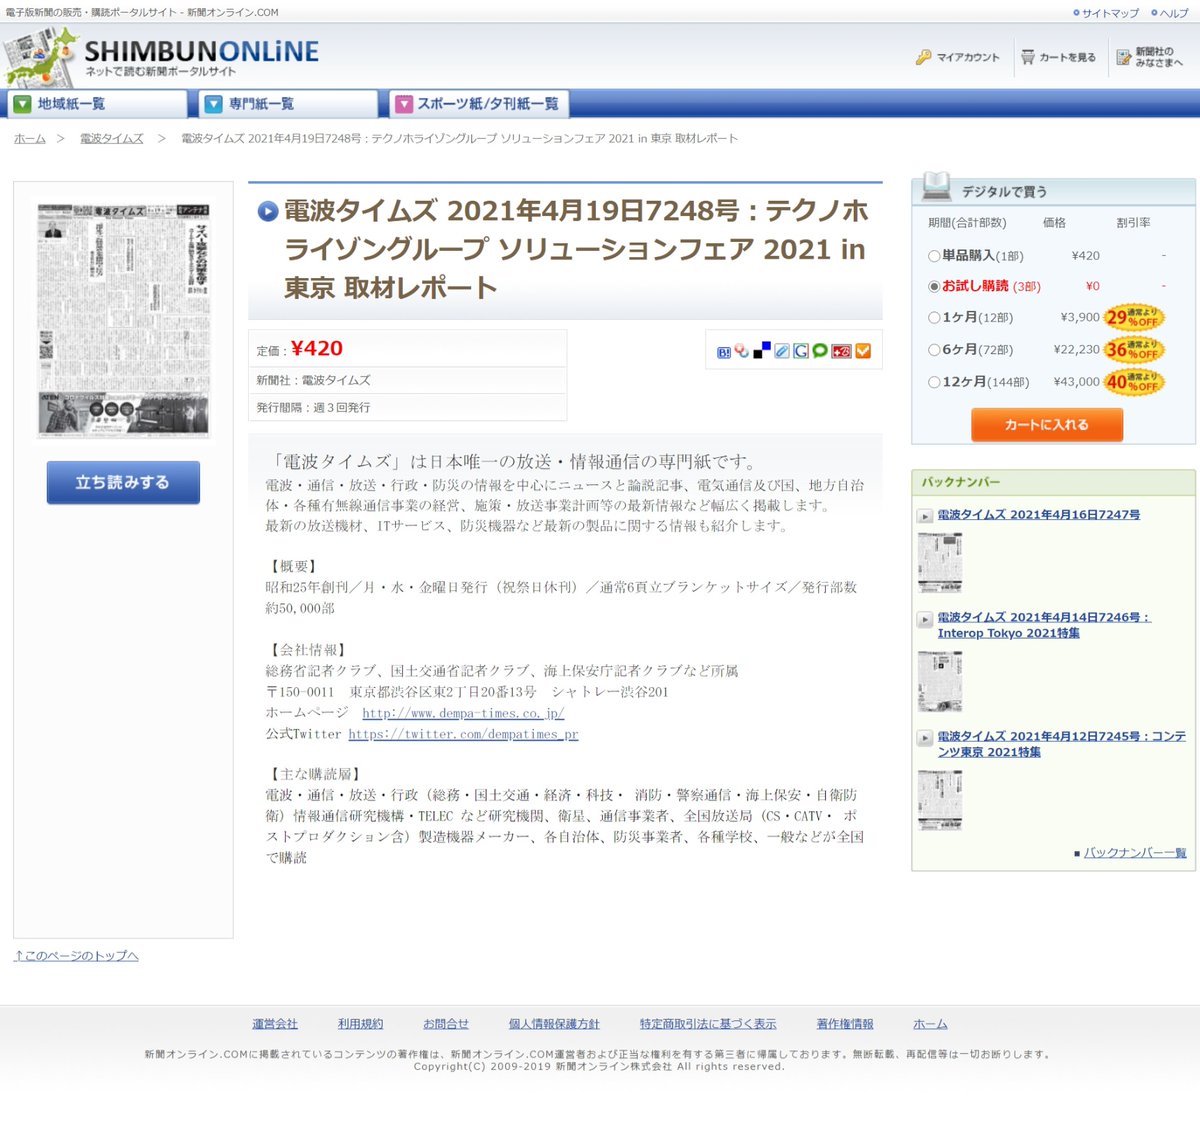Expand the スポーツ紙/夕刊紙一覧 dropdown menu
The image size is (1200, 1129).
coord(478,104)
